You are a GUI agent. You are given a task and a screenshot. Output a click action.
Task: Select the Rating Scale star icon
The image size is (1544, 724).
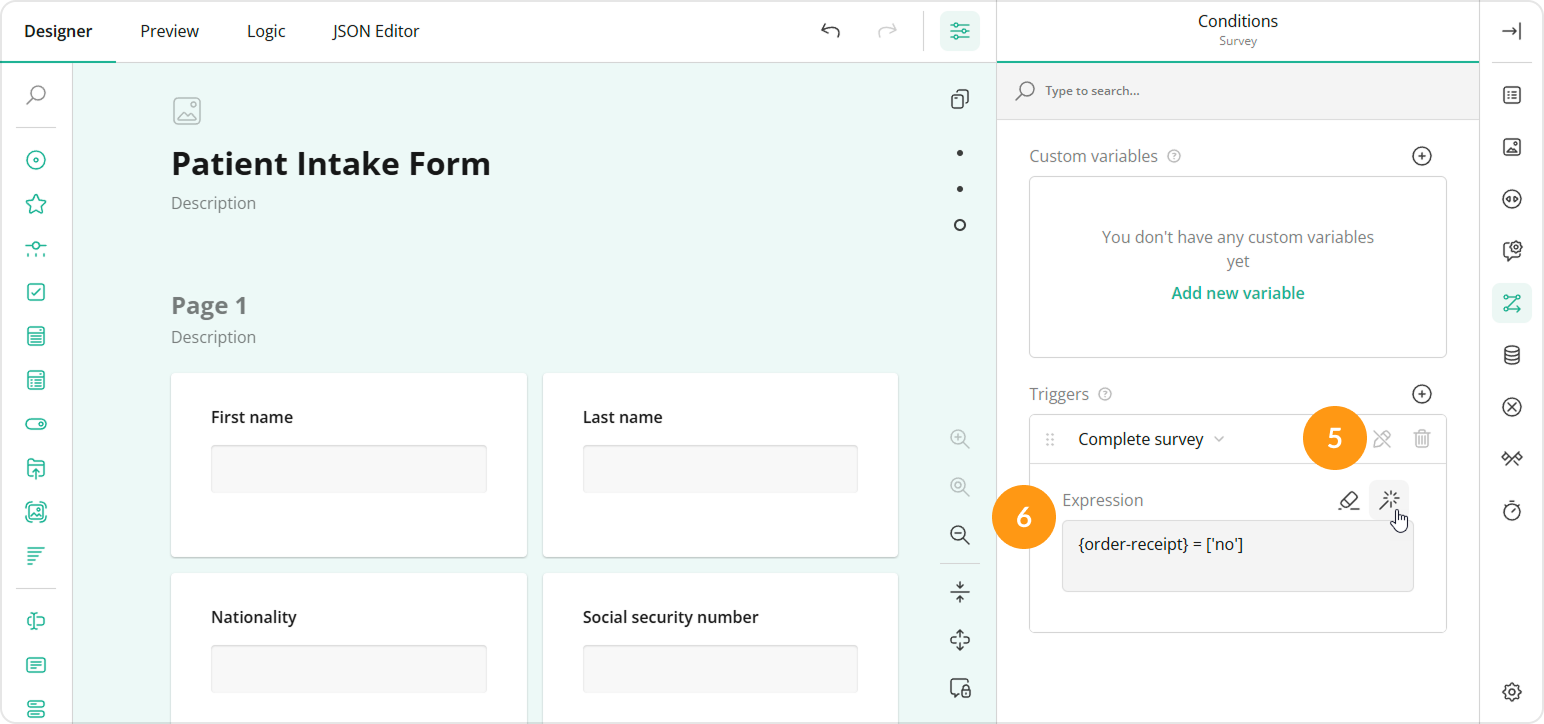point(35,203)
